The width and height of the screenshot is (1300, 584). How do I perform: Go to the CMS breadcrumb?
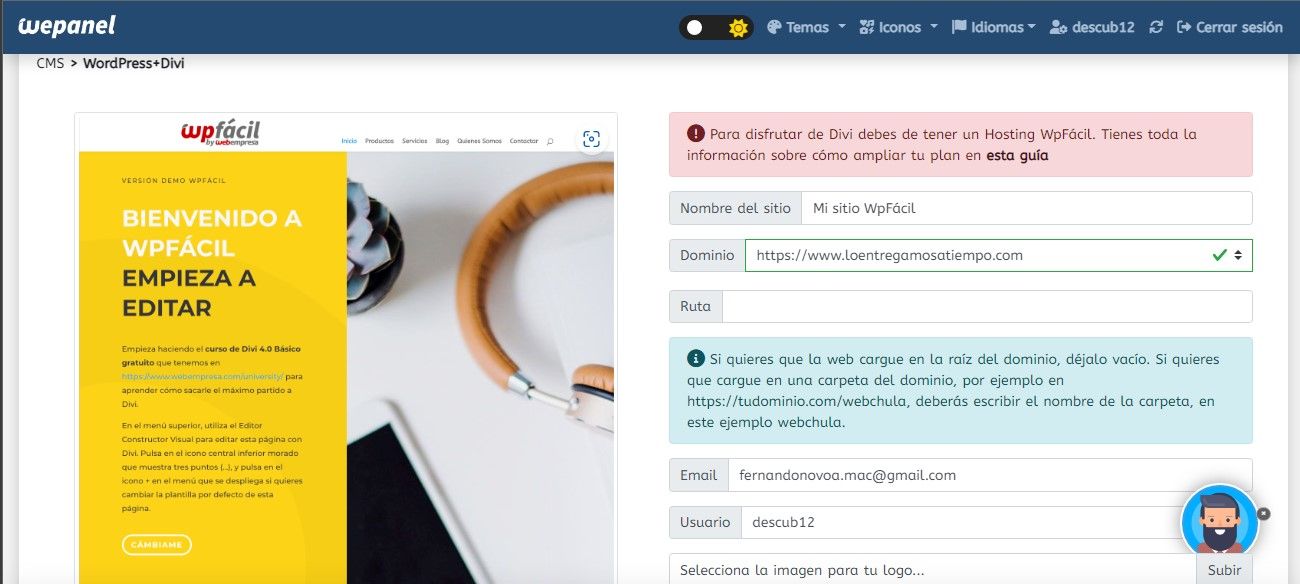point(50,63)
